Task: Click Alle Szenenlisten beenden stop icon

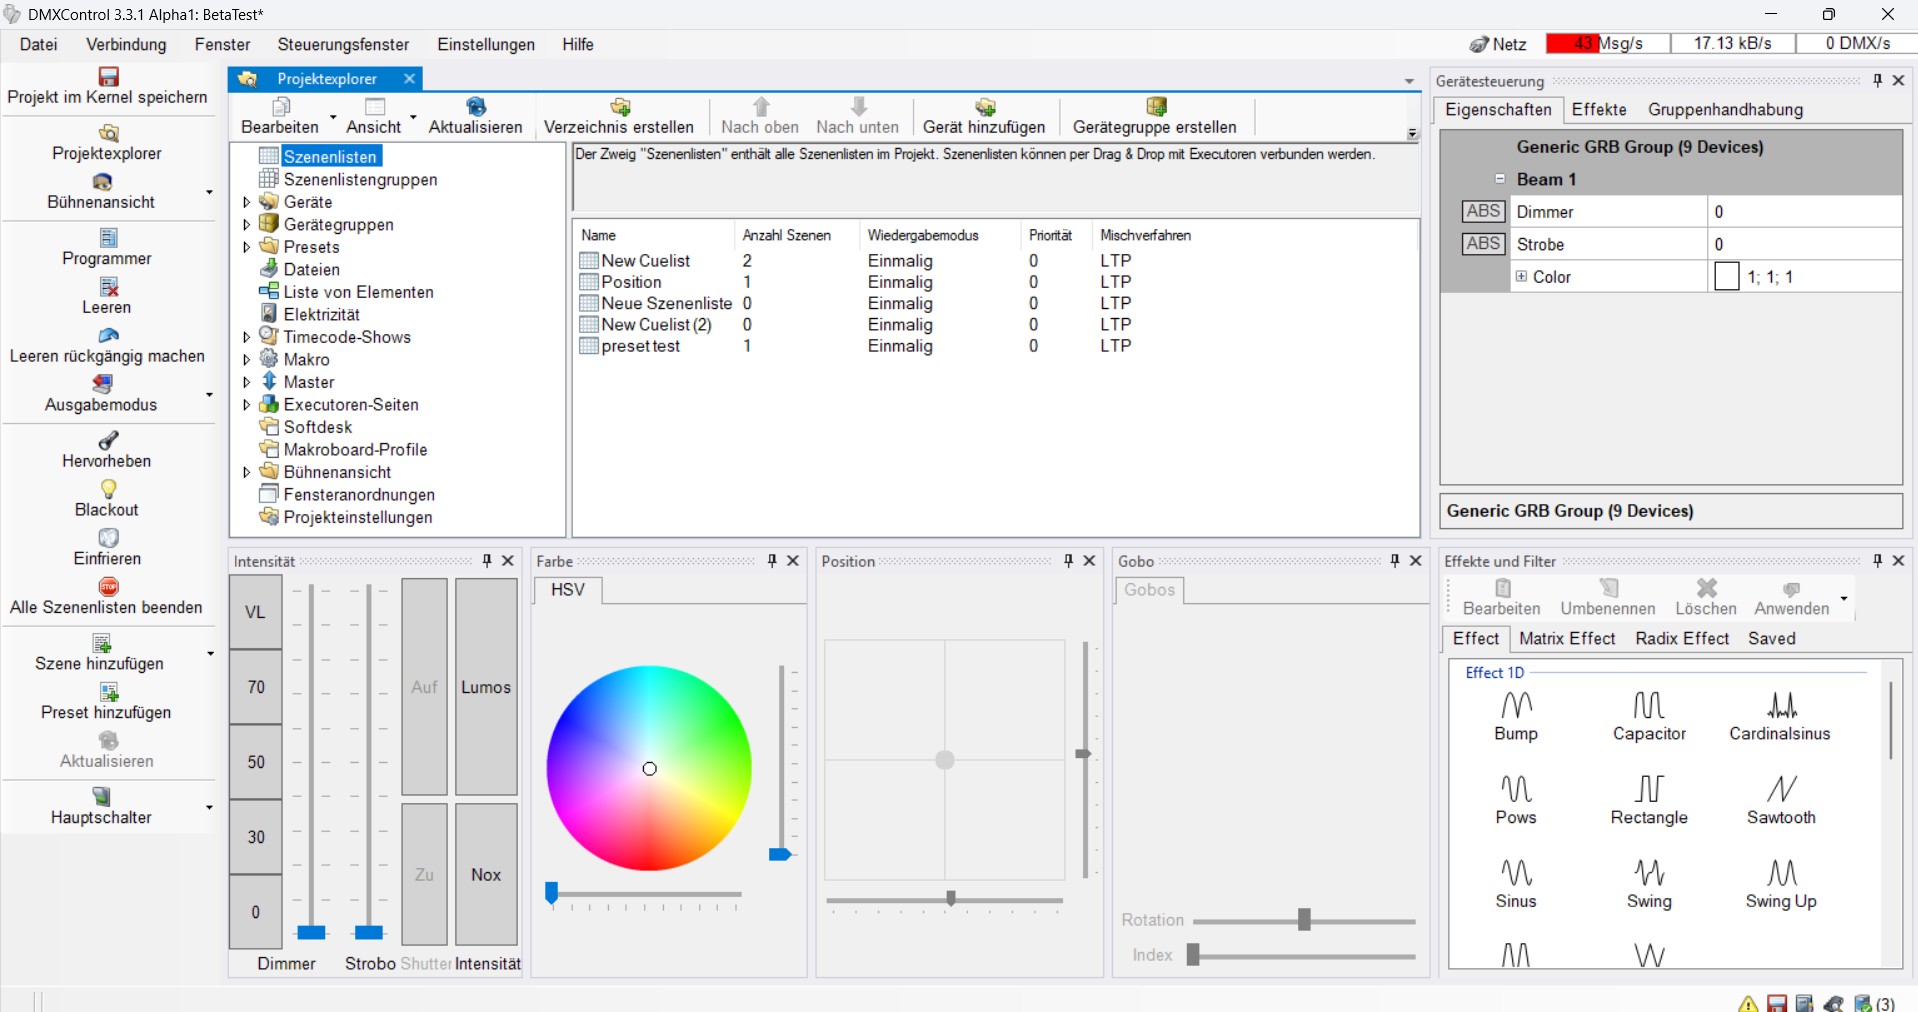Action: (108, 587)
